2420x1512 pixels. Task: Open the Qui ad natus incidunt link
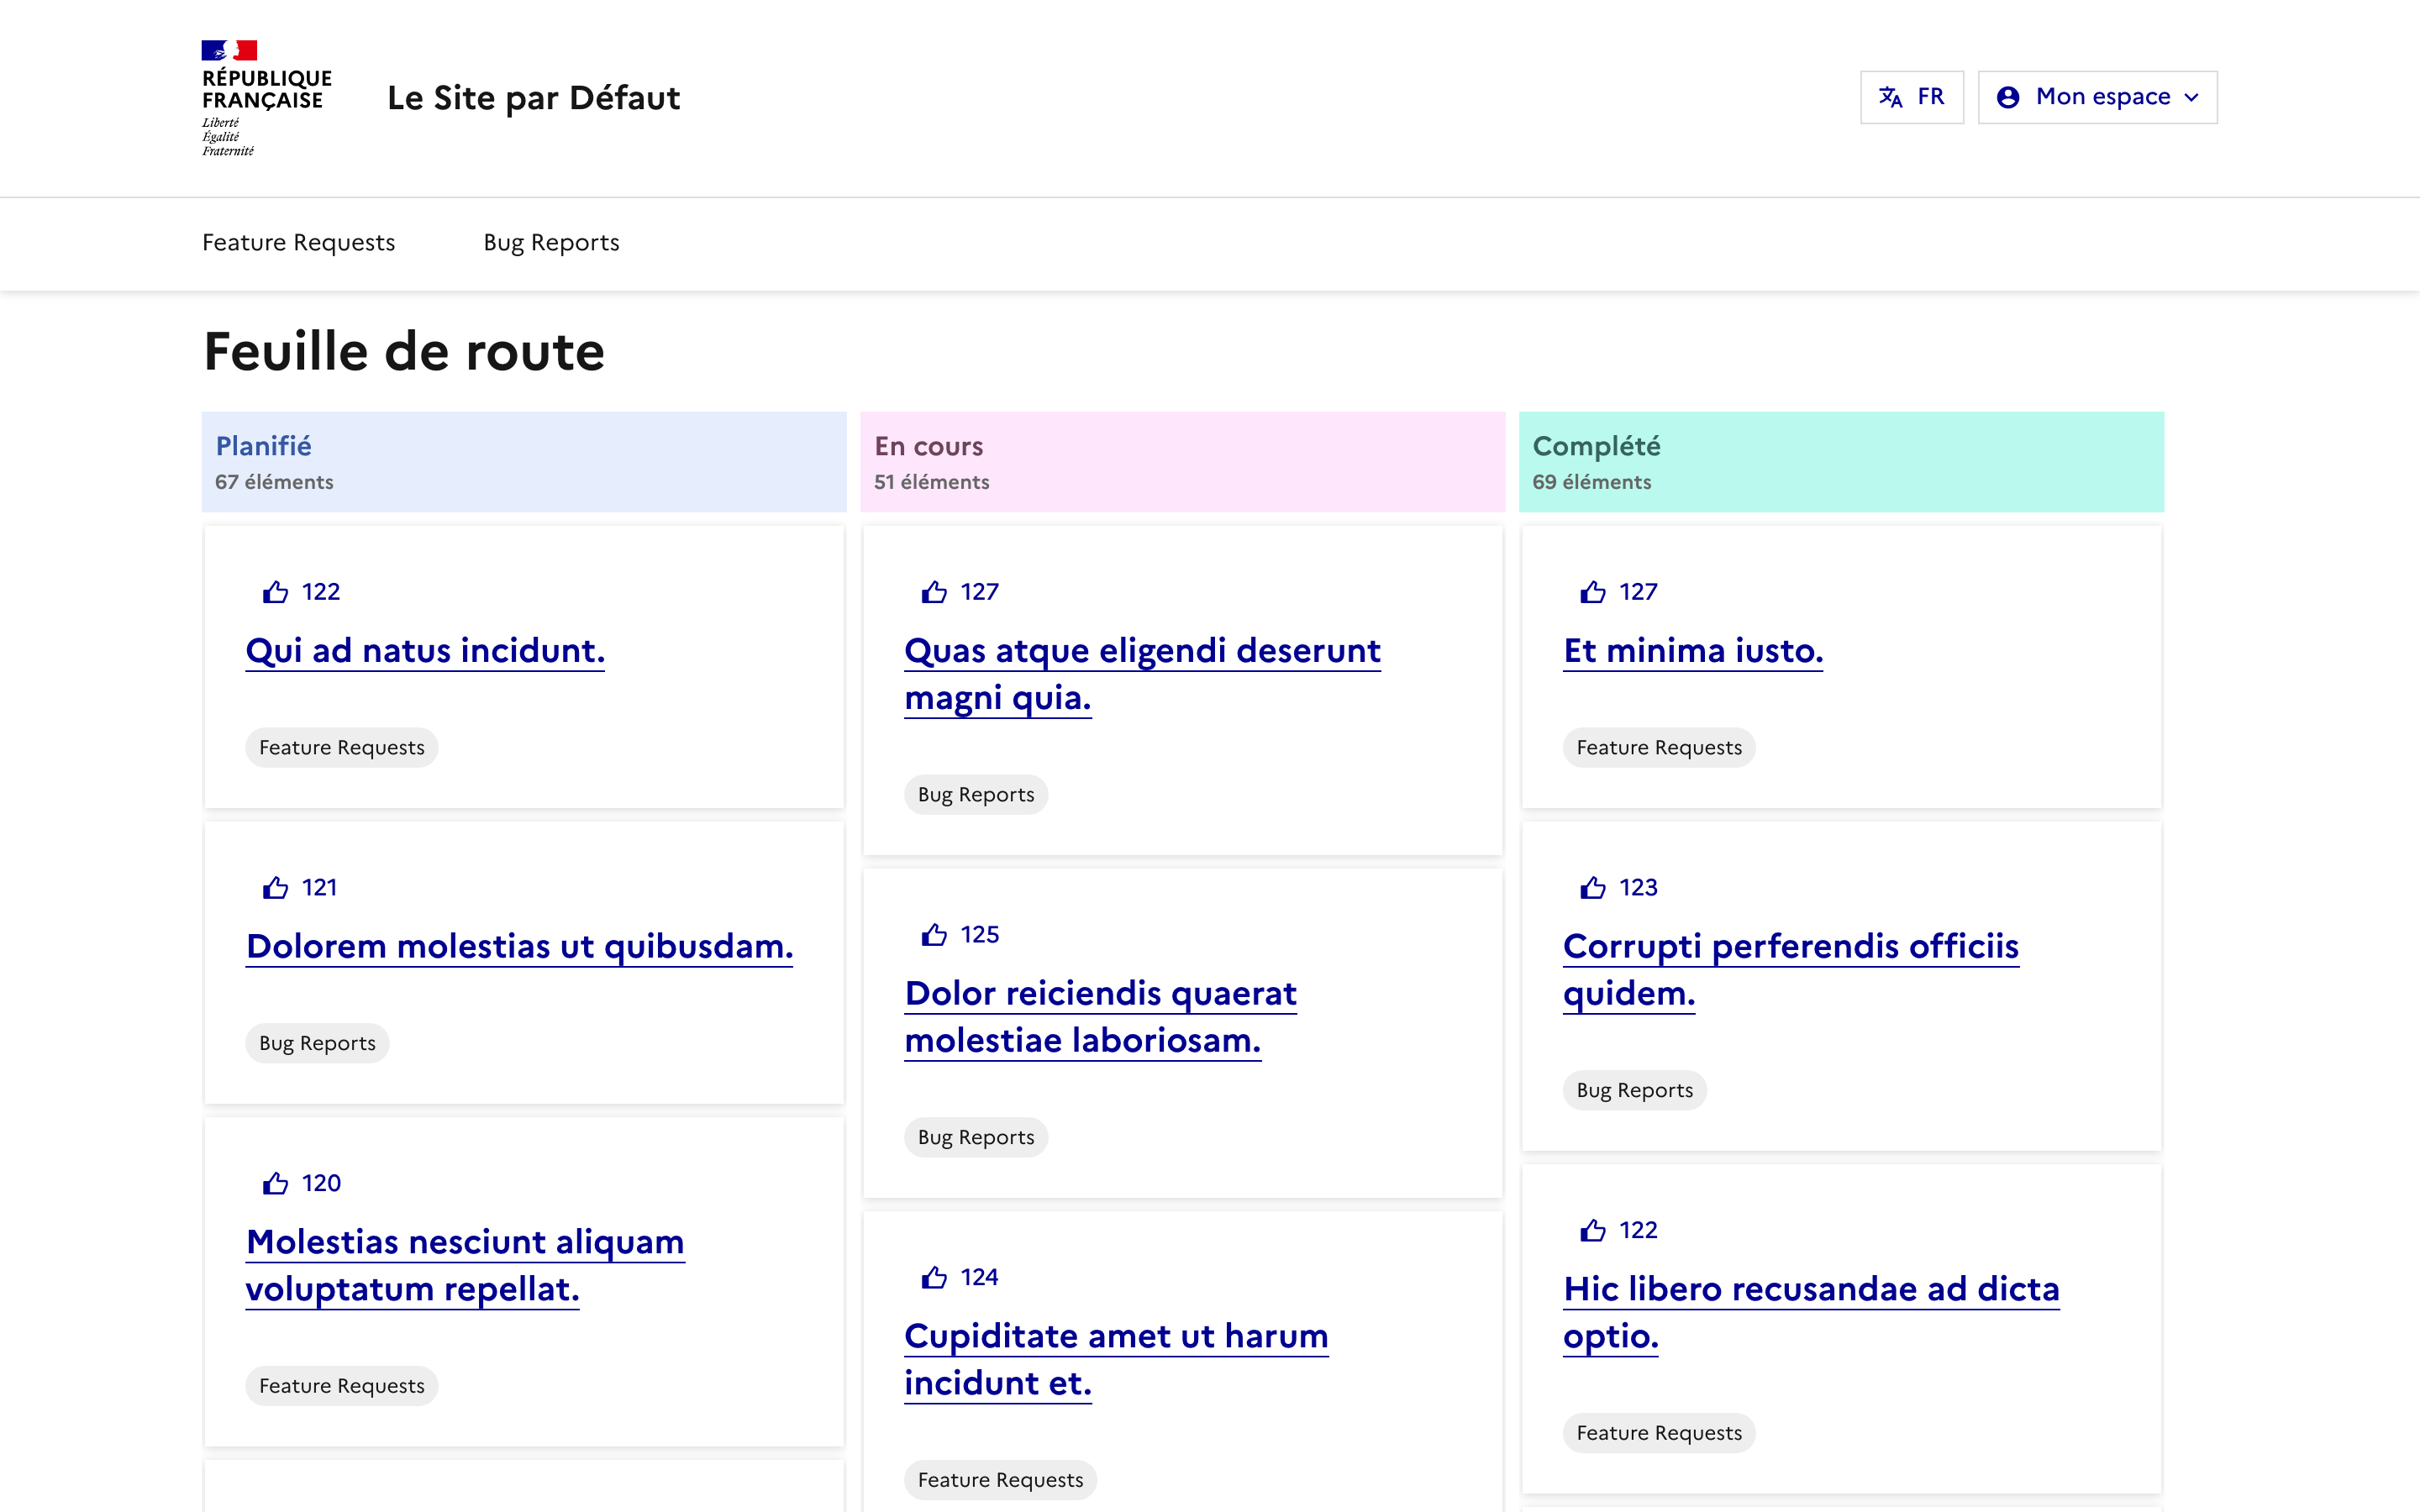click(425, 651)
